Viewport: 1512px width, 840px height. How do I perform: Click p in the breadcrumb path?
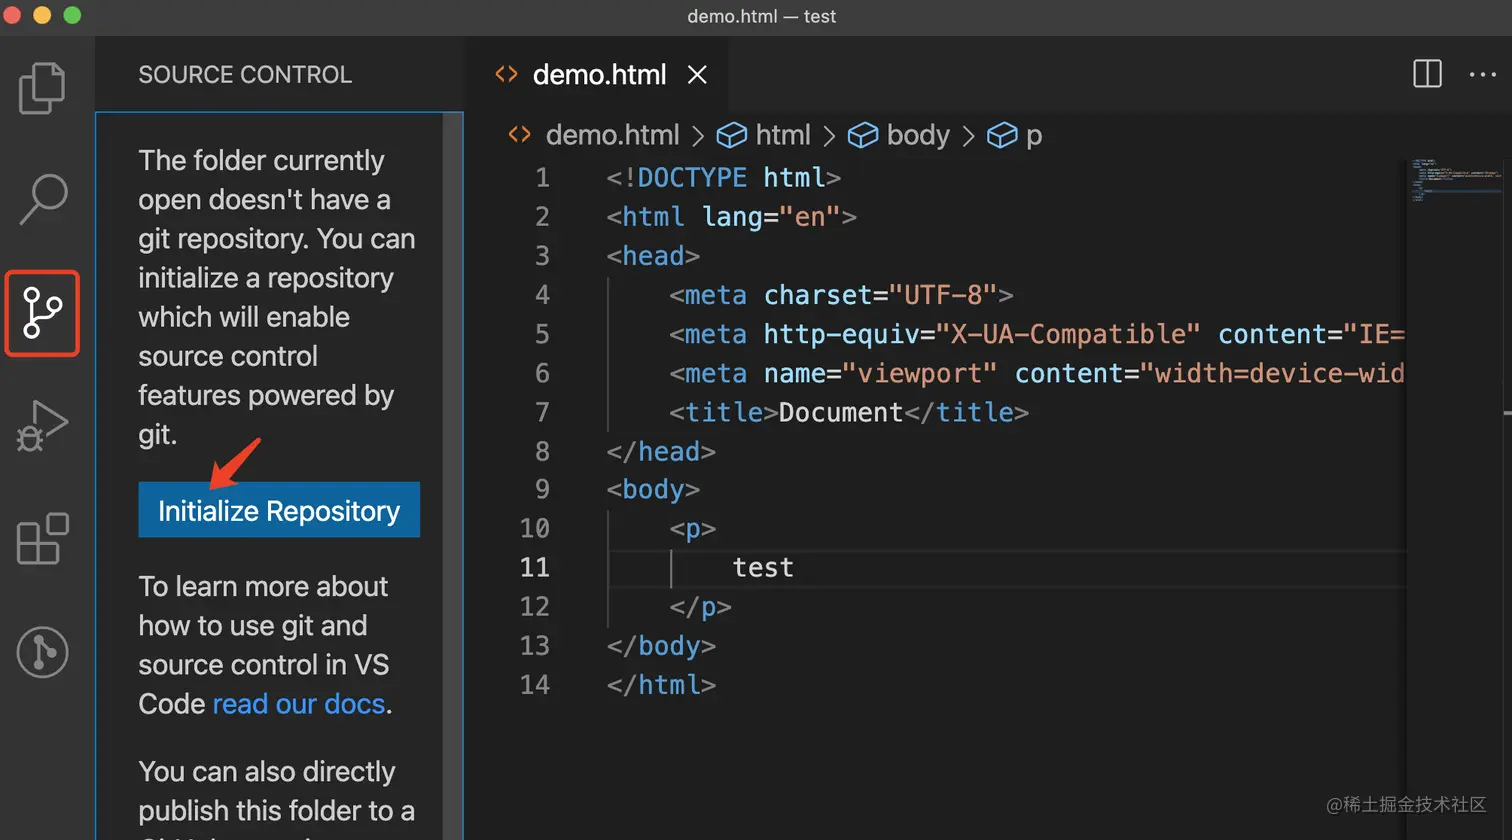pyautogui.click(x=1034, y=136)
